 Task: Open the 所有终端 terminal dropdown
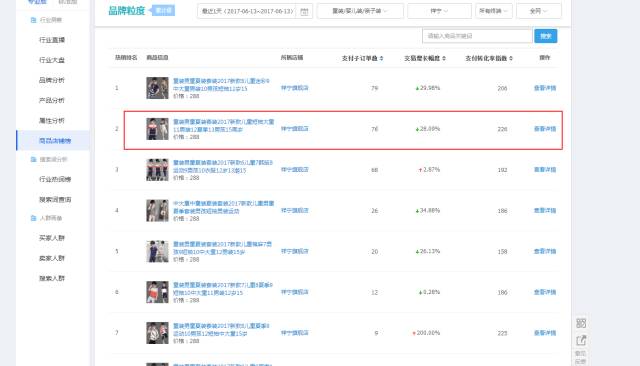point(493,11)
